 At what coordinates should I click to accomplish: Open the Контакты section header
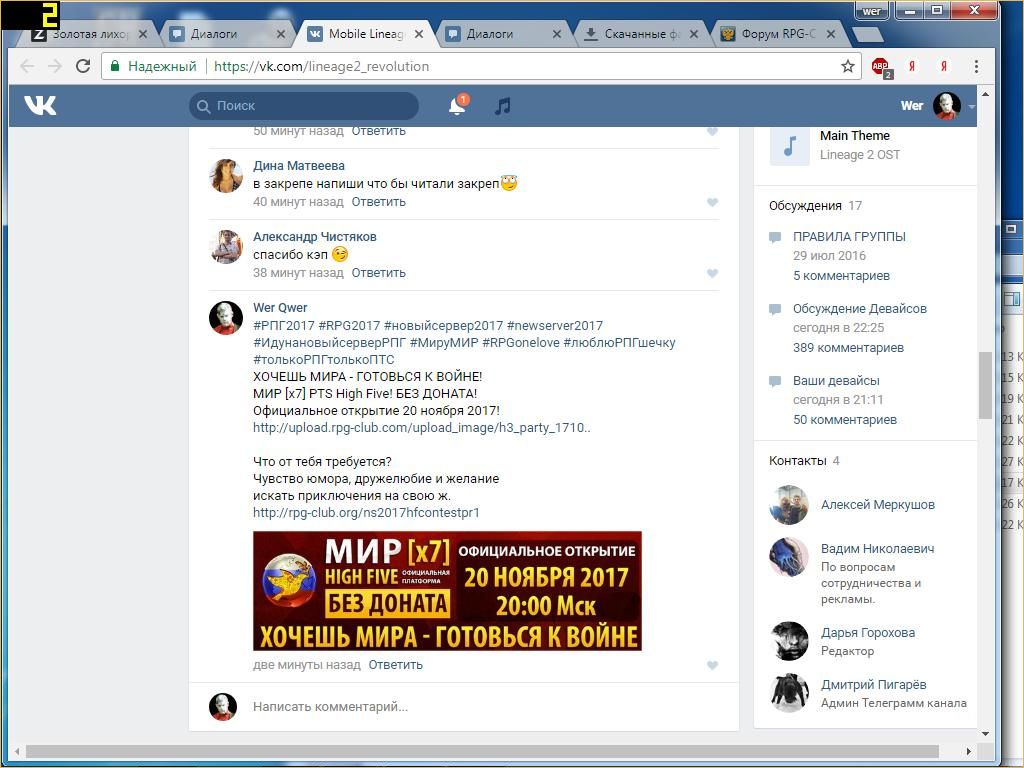pyautogui.click(x=797, y=461)
